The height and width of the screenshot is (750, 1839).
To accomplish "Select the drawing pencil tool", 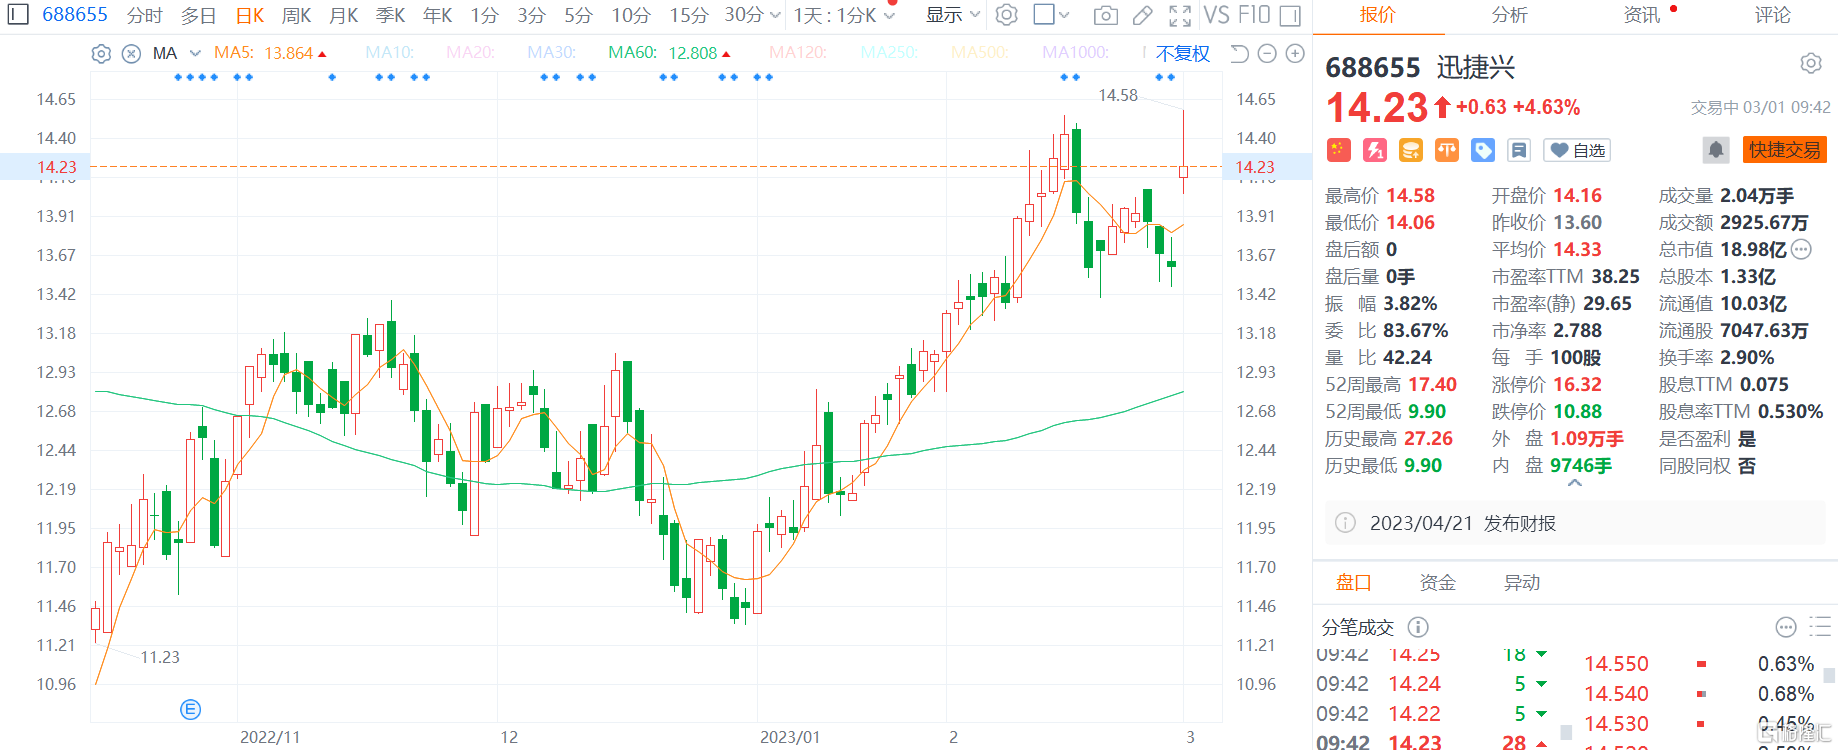I will pyautogui.click(x=1142, y=15).
